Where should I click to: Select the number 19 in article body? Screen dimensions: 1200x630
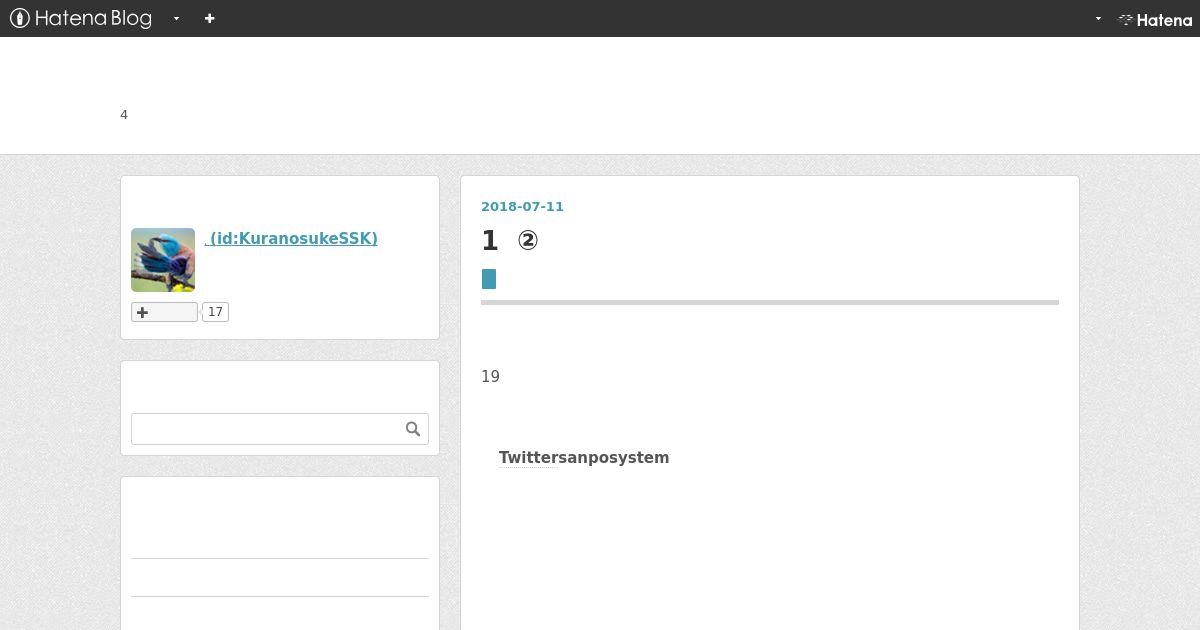(x=490, y=376)
